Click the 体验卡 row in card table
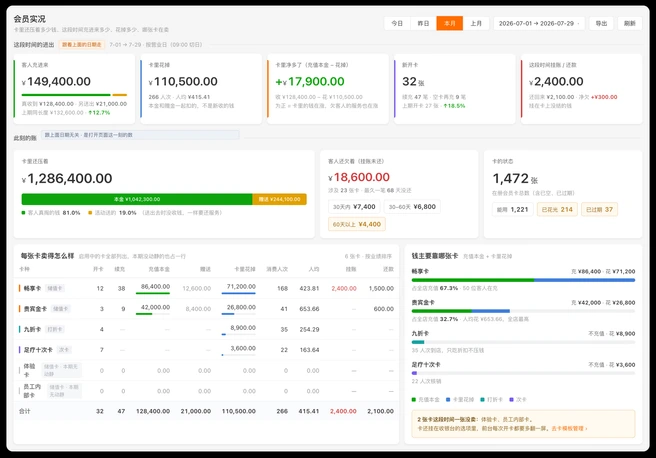Screen dimensions: 656x458 (x=206, y=370)
